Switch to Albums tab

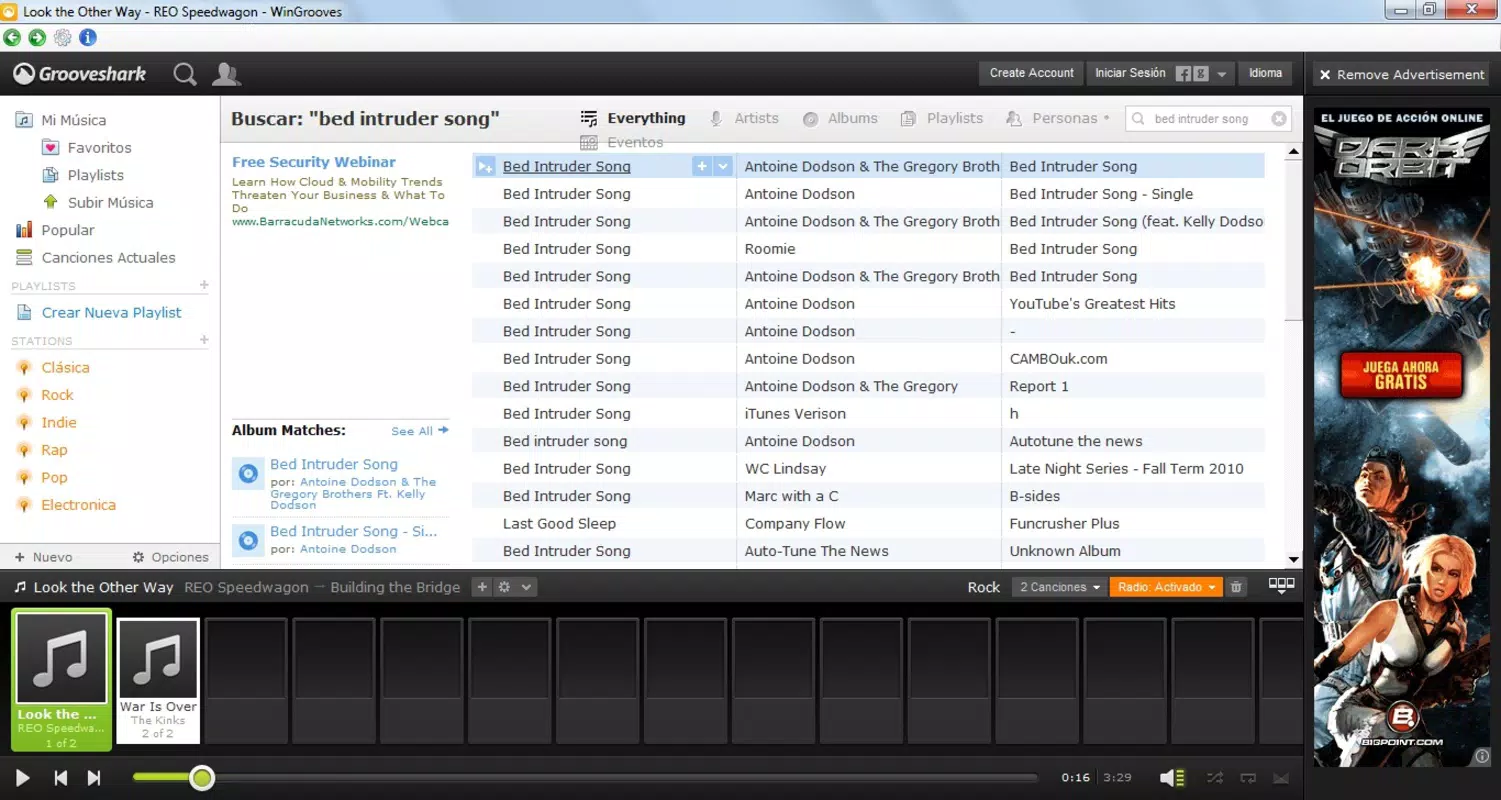pos(840,118)
